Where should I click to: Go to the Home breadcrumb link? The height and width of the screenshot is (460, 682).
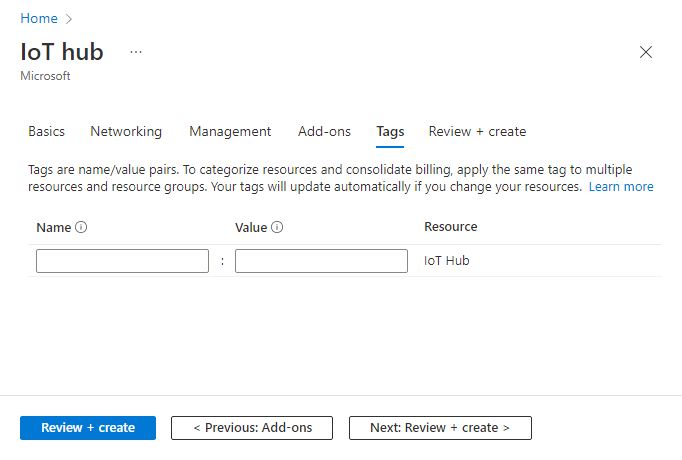tap(38, 19)
